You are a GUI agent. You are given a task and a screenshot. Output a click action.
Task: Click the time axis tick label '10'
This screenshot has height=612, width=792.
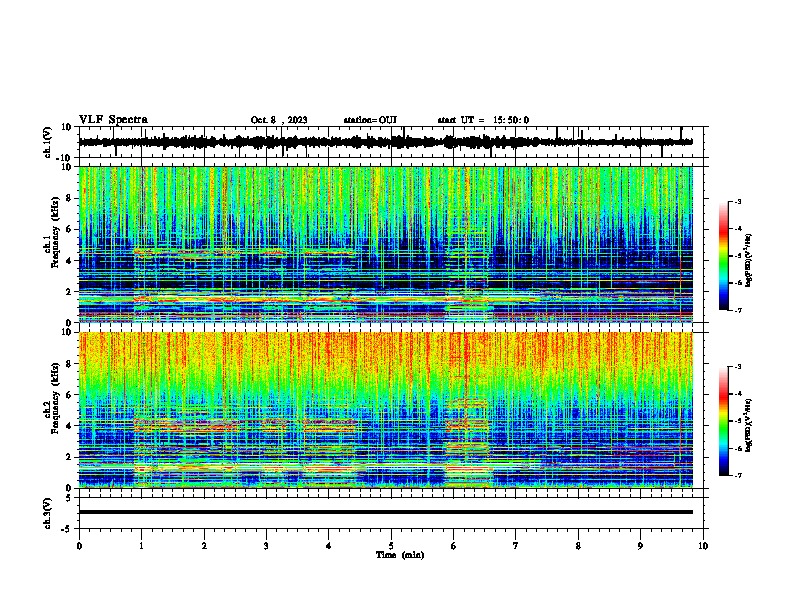(703, 546)
